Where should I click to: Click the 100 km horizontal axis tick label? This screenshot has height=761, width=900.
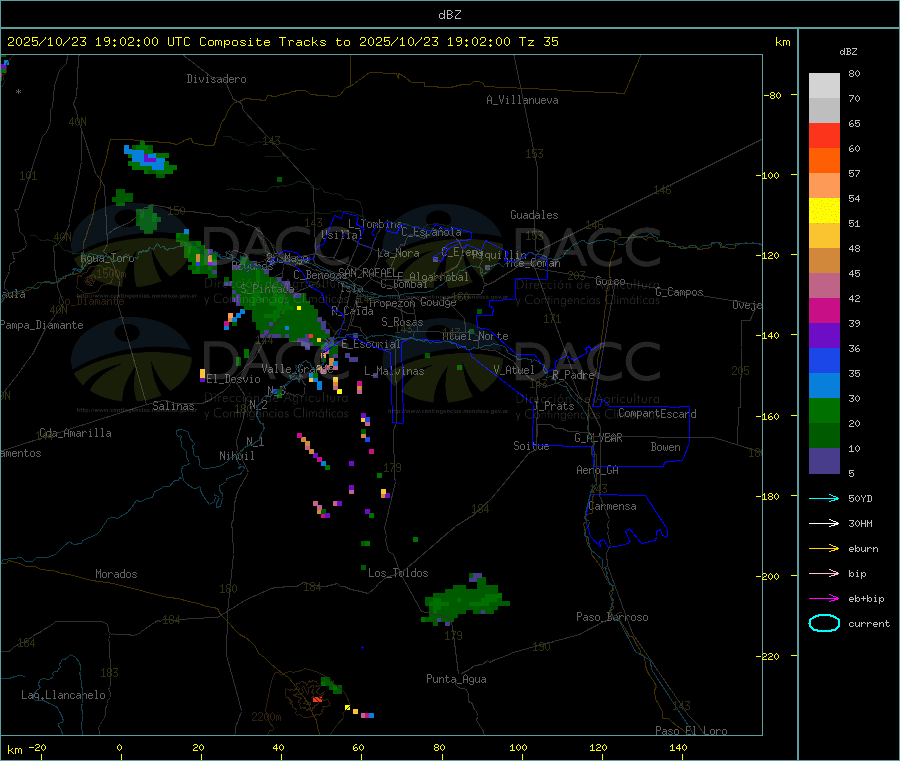(x=519, y=747)
